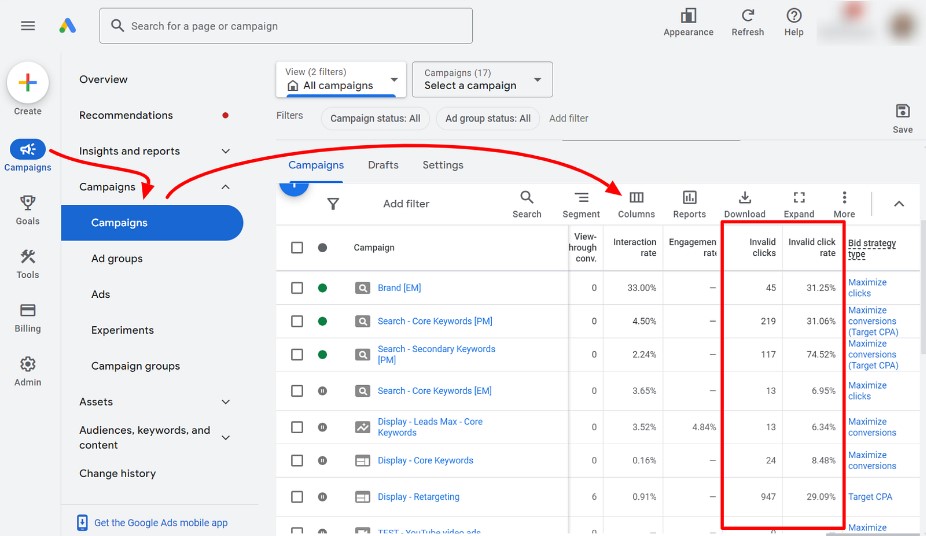Switch to the Settings tab
This screenshot has height=536, width=926.
[442, 165]
